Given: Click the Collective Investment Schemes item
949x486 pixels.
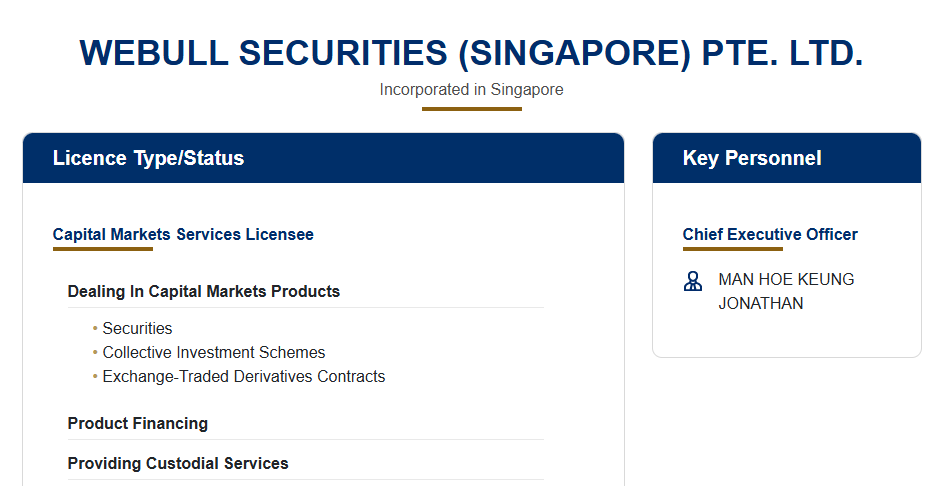Looking at the screenshot, I should point(214,352).
